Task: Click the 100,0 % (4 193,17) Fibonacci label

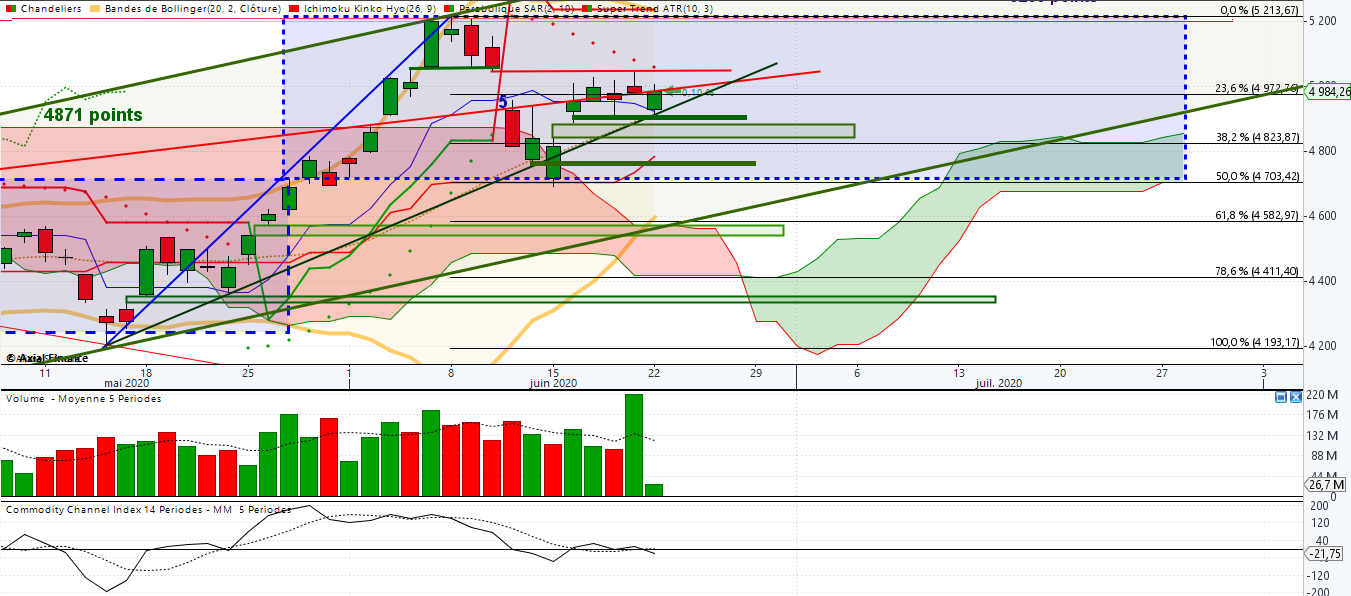Action: (x=1255, y=342)
